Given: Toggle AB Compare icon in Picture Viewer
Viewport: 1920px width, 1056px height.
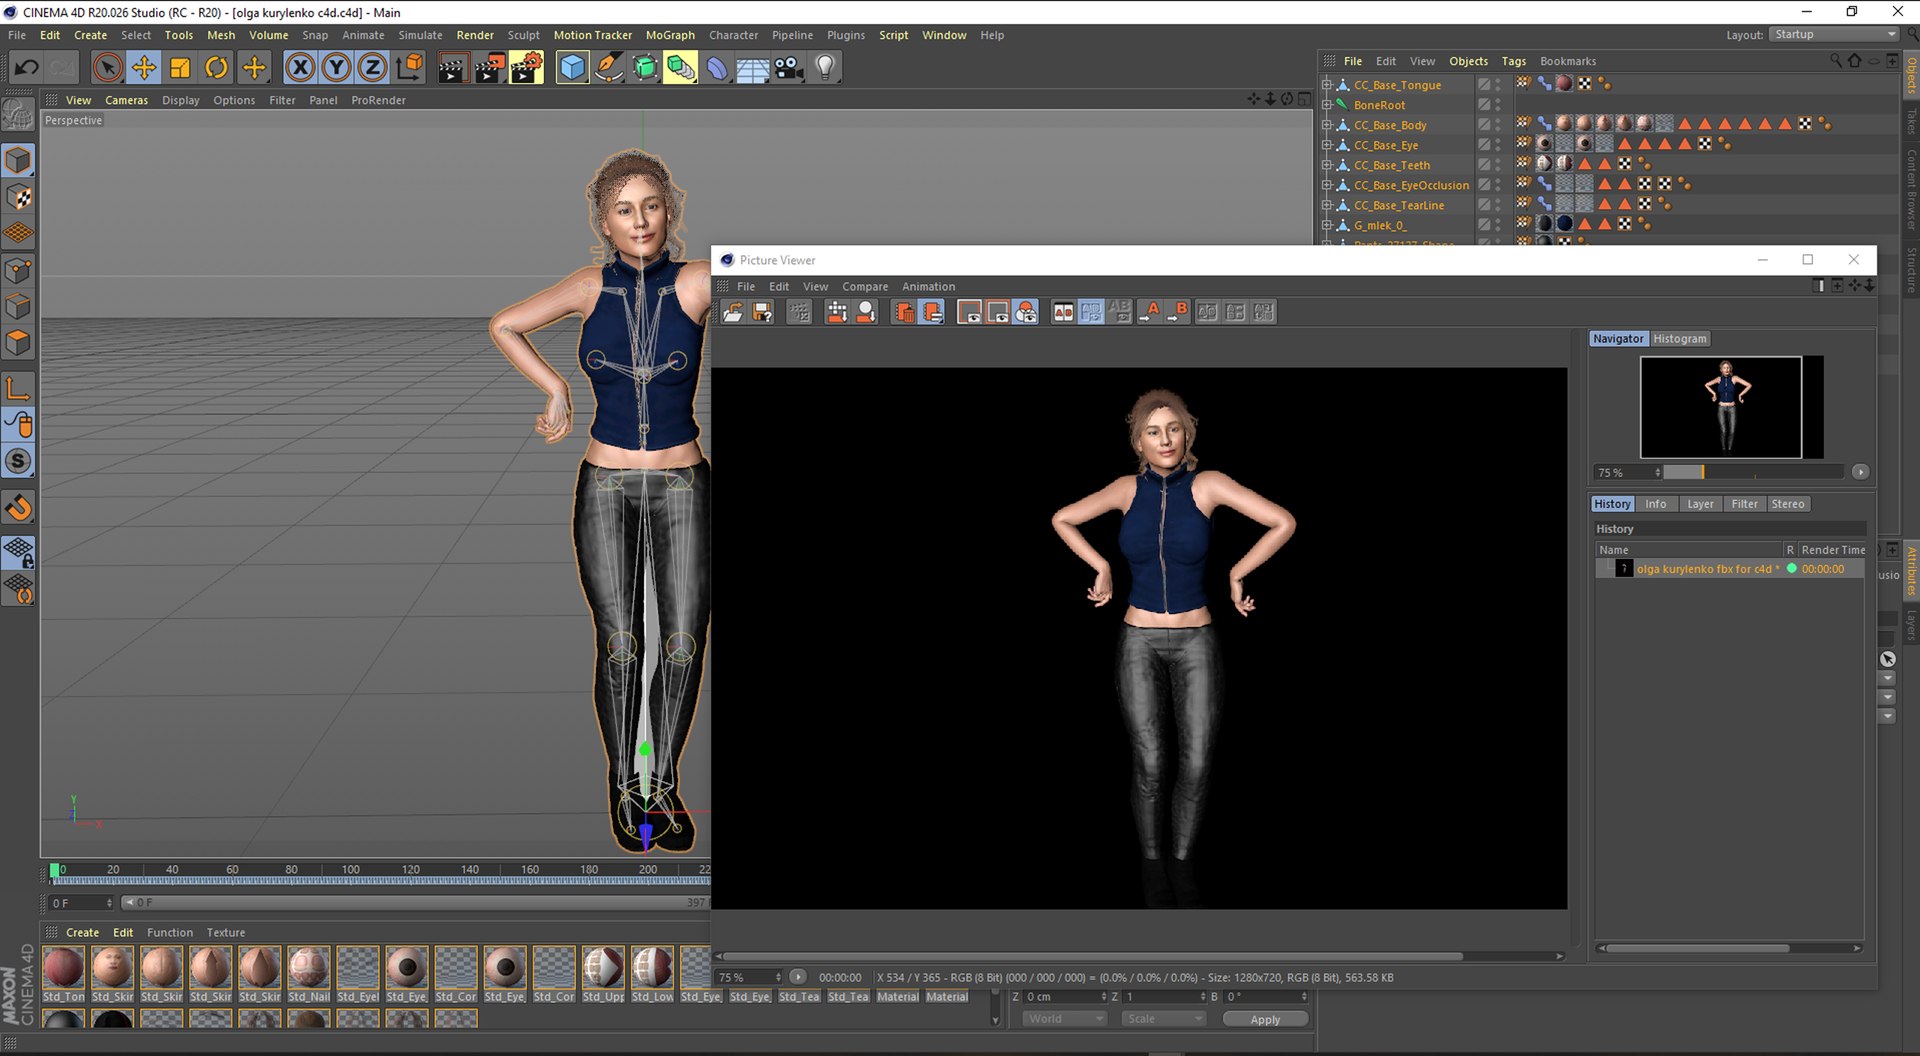Looking at the screenshot, I should 1063,312.
